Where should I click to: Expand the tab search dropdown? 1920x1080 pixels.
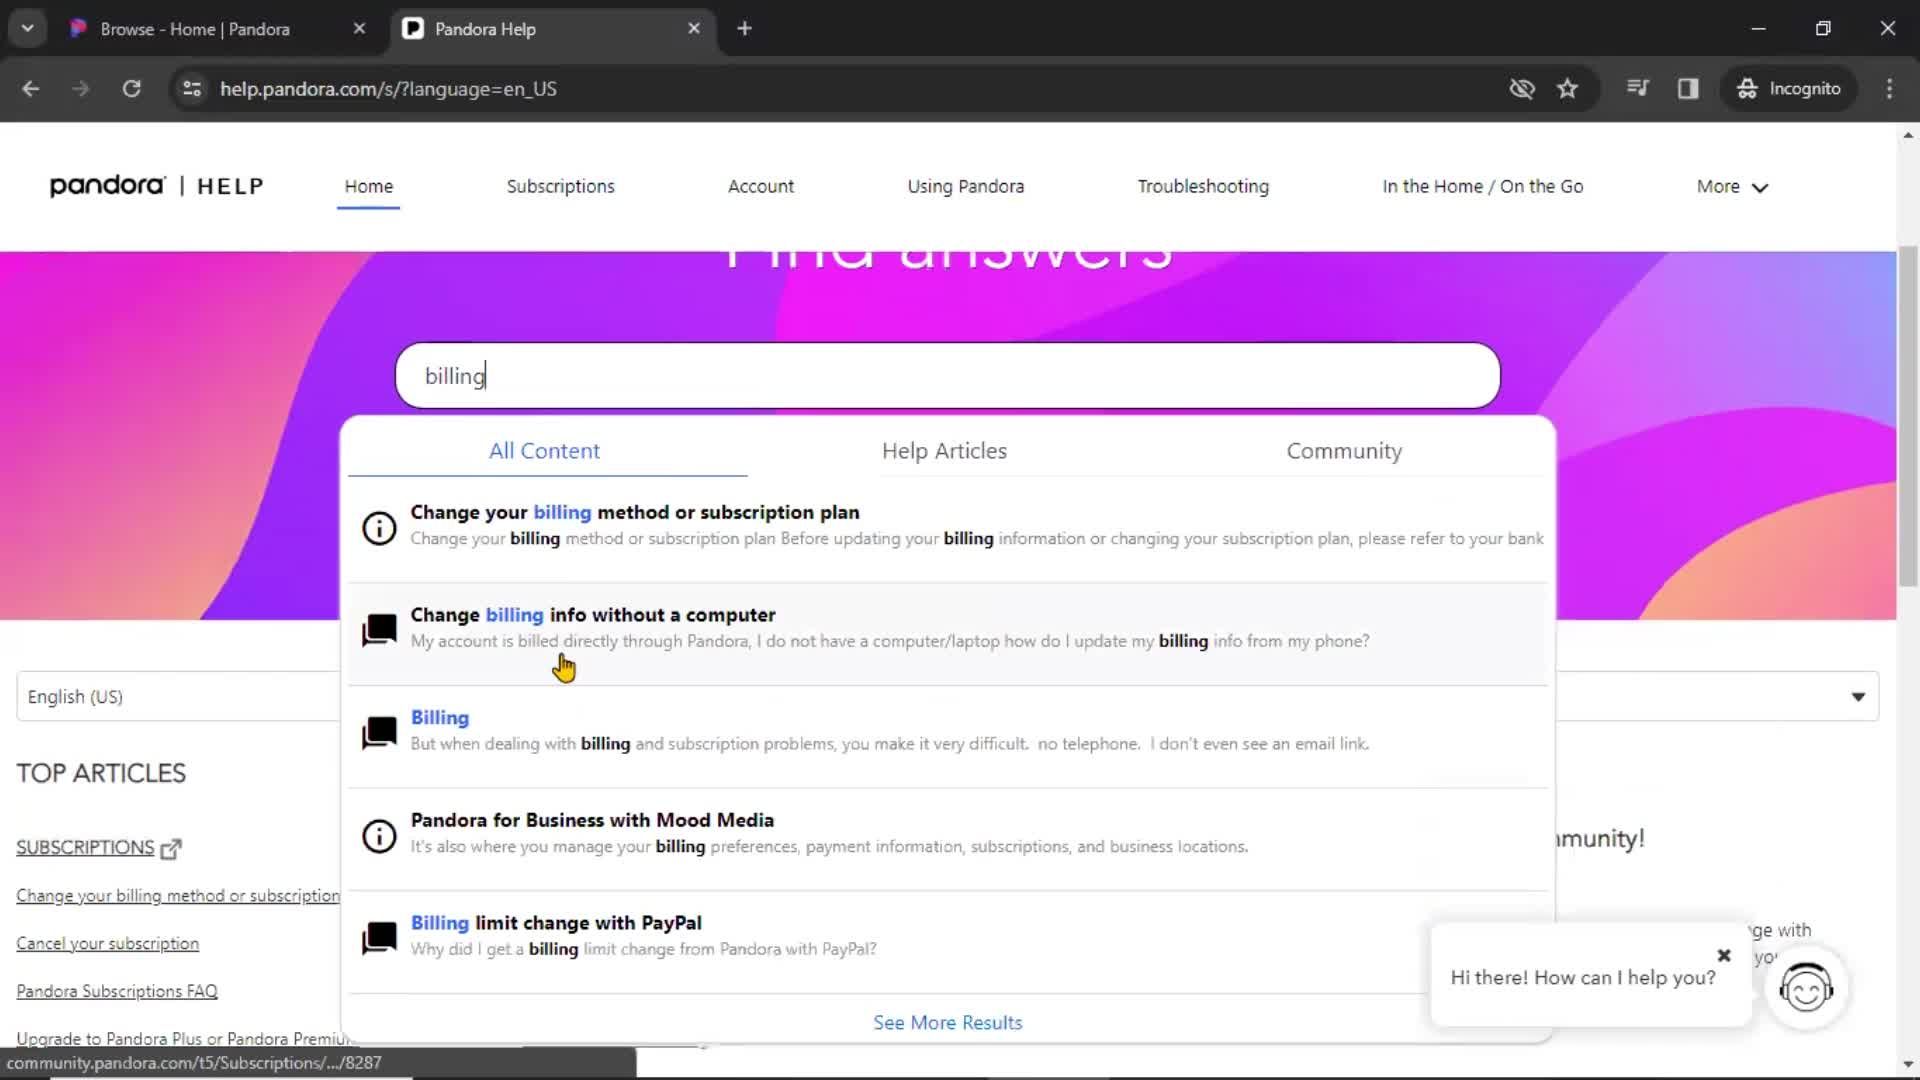[27, 29]
